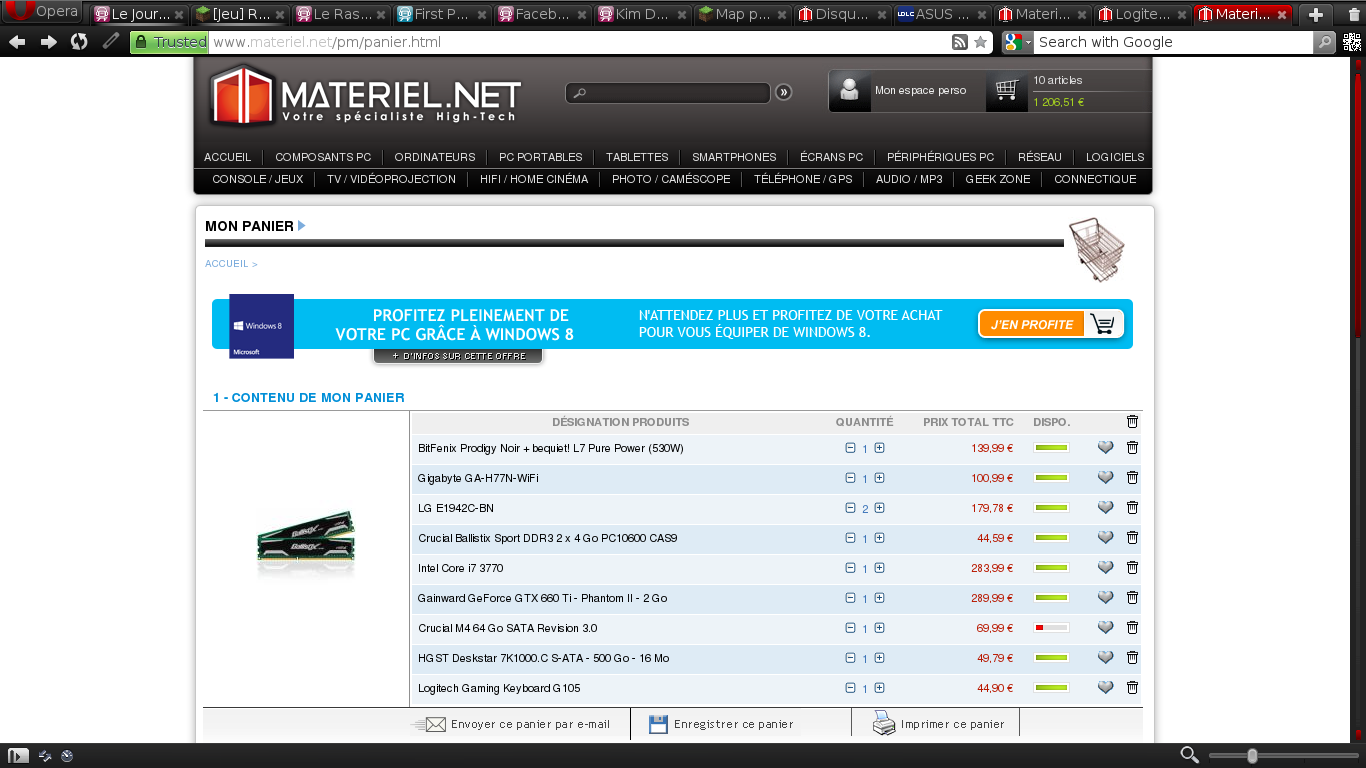Screen dimensions: 1366x768
Task: Click Imprimer ce panier
Action: 938,724
